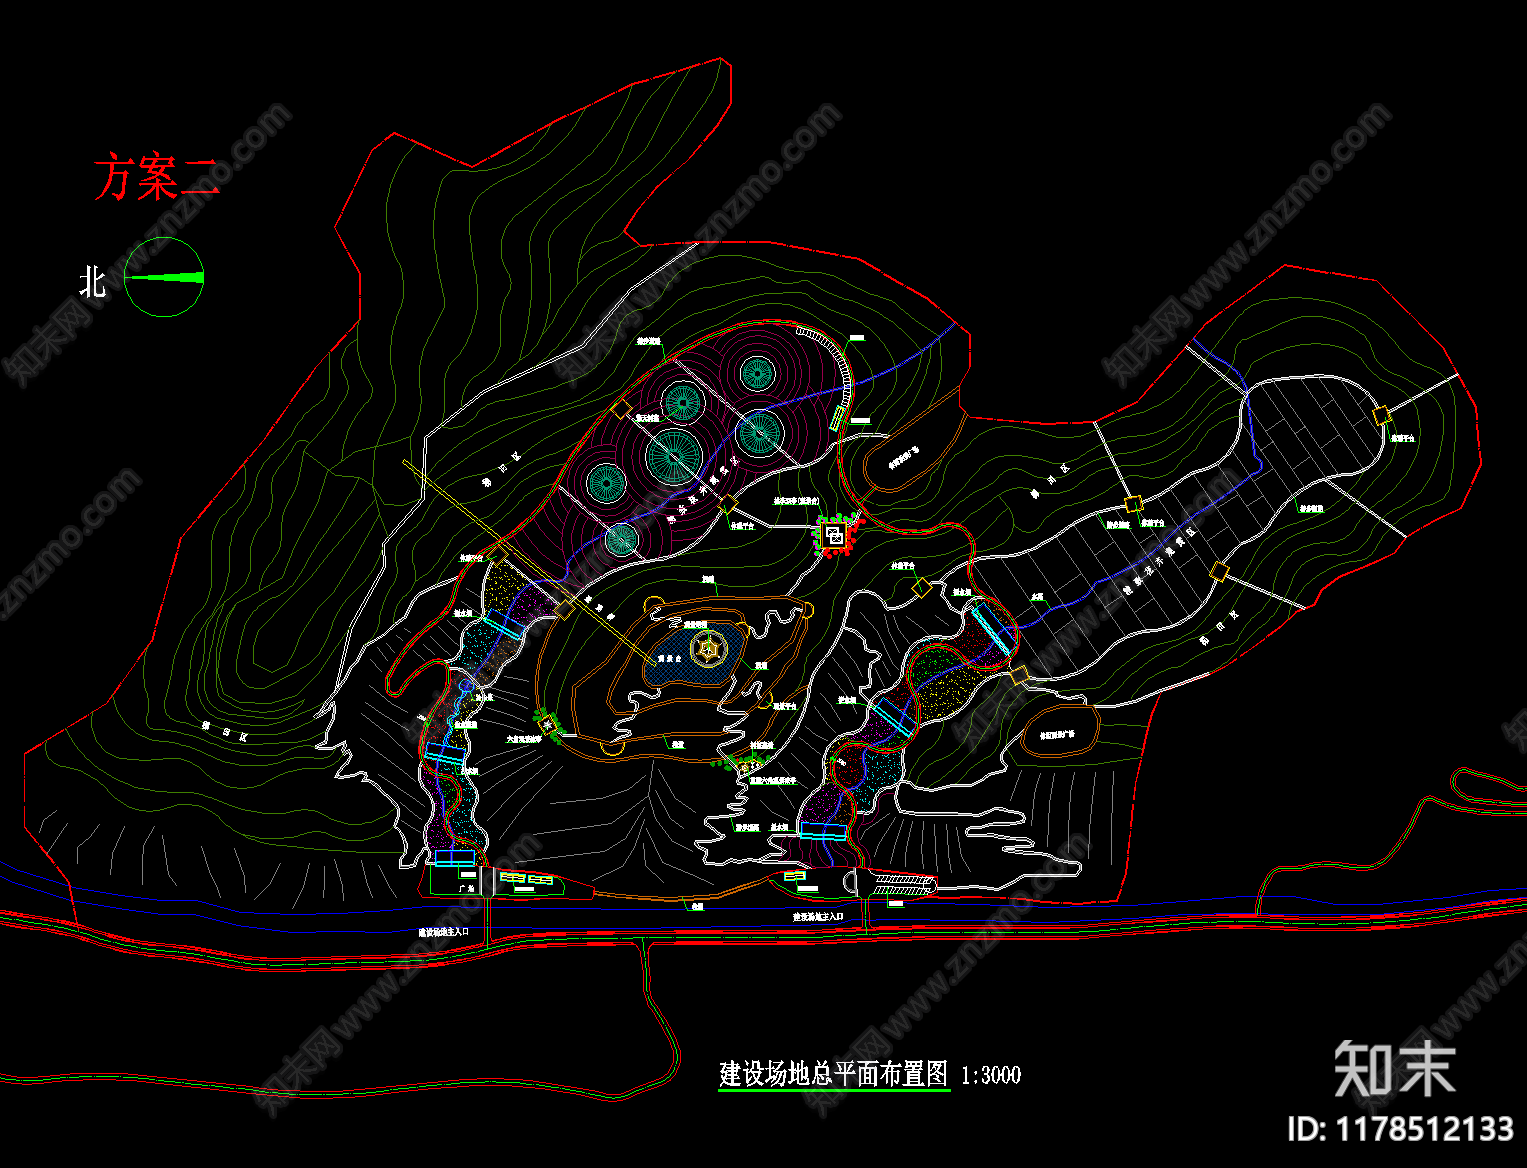Select the building symbol surrounded by red dots

834,535
